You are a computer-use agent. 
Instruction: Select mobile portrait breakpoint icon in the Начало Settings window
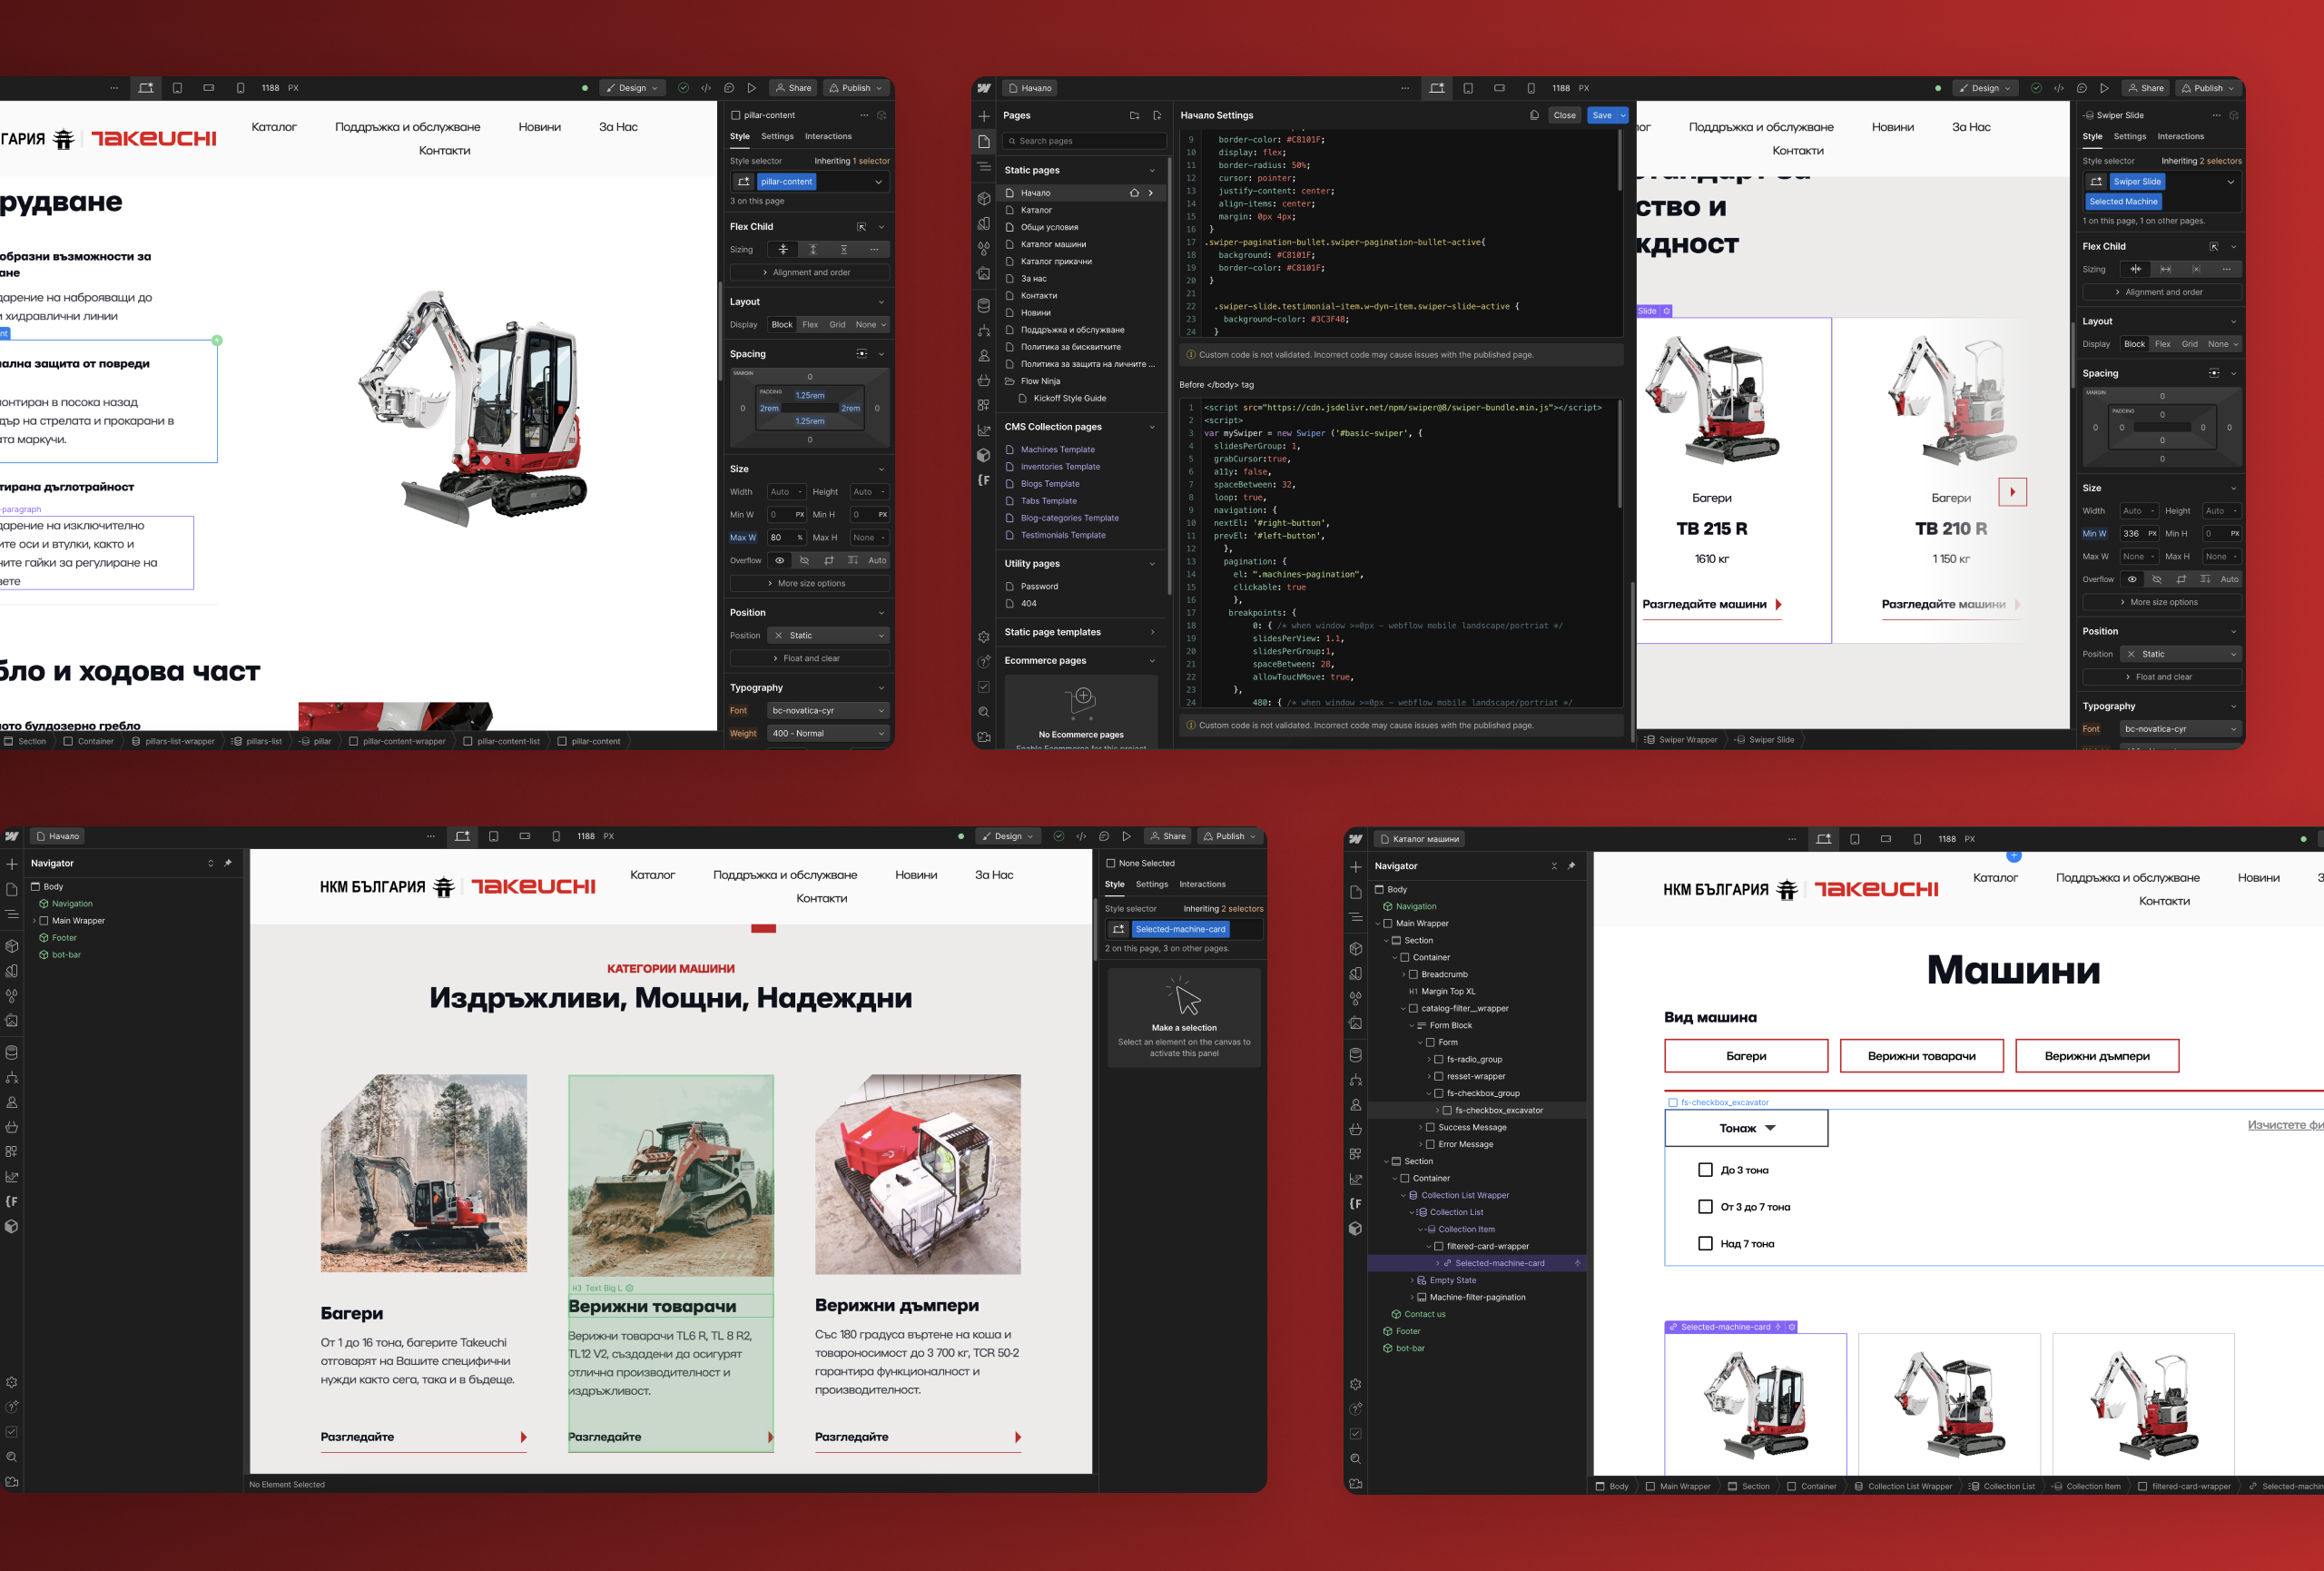(1531, 88)
